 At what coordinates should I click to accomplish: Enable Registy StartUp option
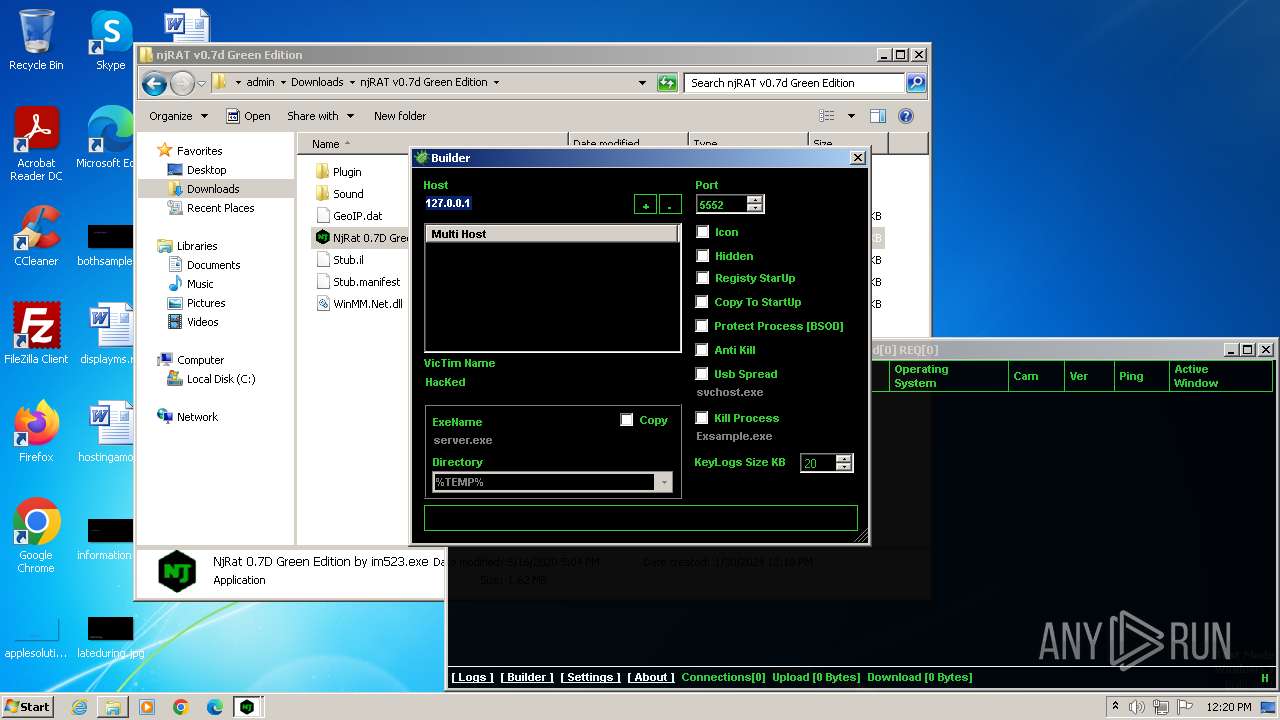703,278
